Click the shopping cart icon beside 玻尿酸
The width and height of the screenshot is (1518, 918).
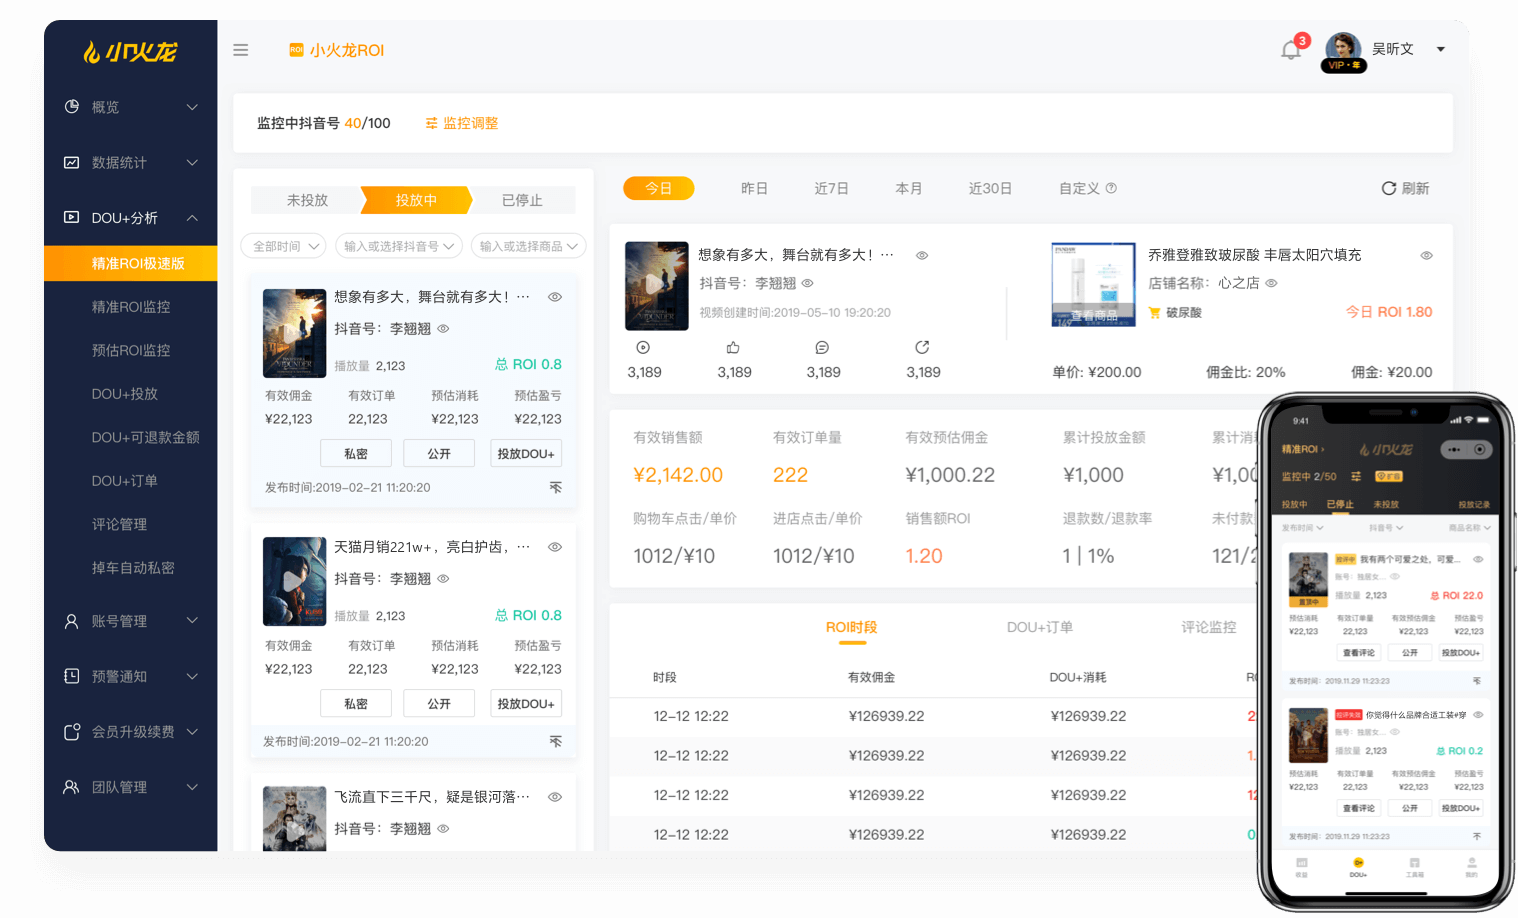coord(1155,313)
